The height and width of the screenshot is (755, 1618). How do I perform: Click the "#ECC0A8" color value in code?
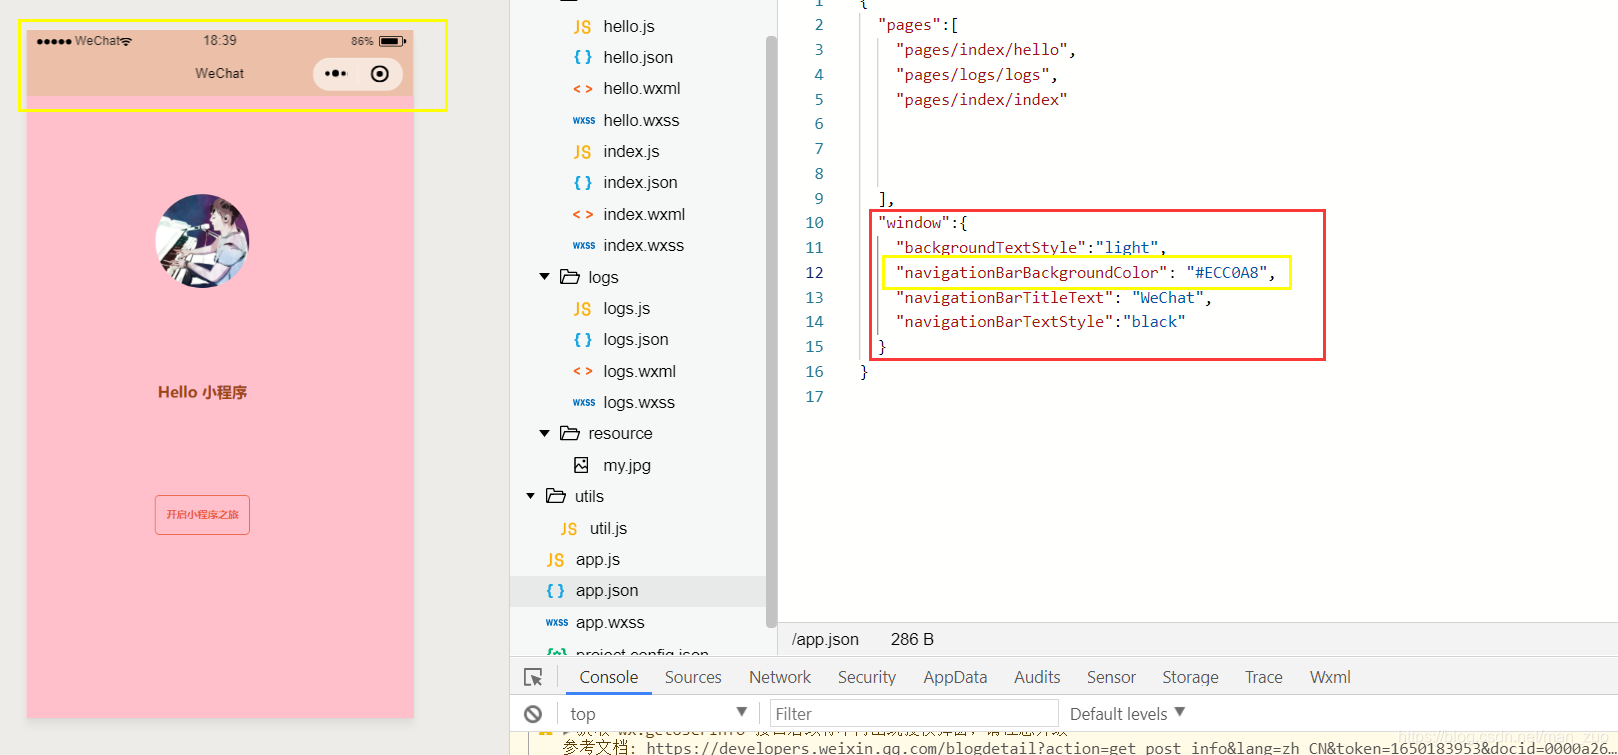click(x=1227, y=273)
